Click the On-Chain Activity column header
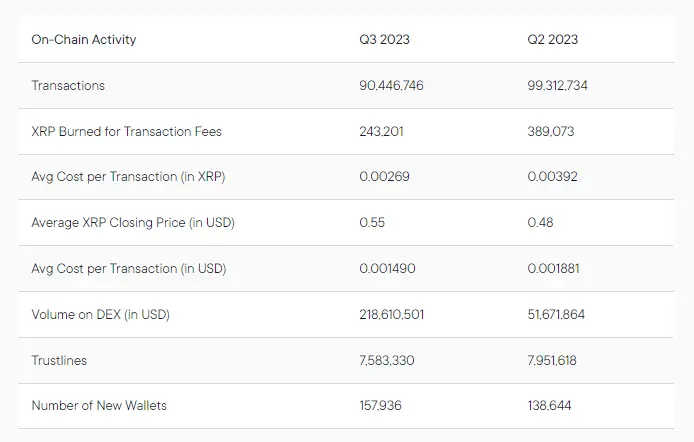 point(84,40)
